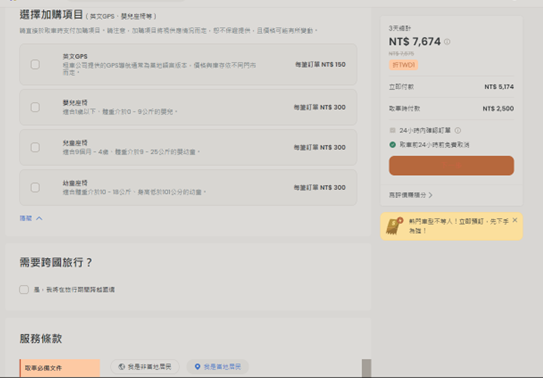The height and width of the screenshot is (378, 543).
Task: Click globe icon on non-local resident chip
Action: [x=121, y=367]
